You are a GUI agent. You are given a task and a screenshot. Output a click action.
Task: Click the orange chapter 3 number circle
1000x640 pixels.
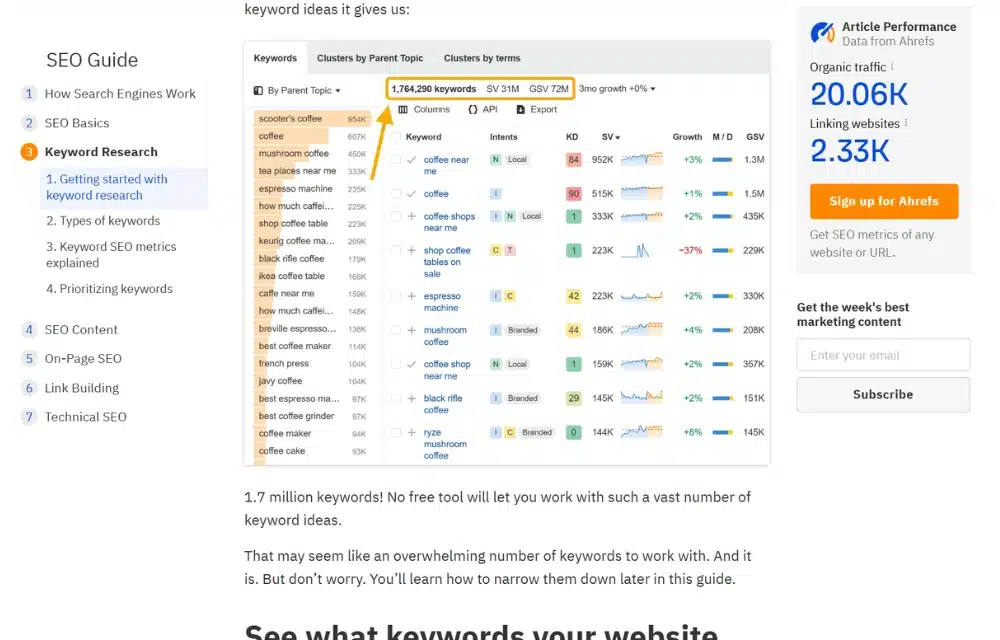(x=29, y=152)
